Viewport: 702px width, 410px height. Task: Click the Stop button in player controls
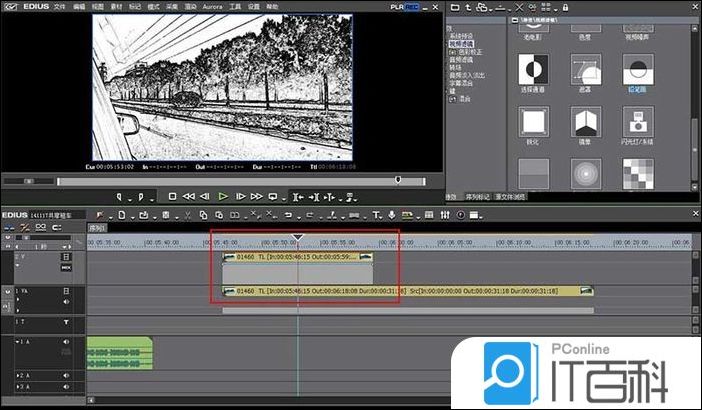click(172, 196)
